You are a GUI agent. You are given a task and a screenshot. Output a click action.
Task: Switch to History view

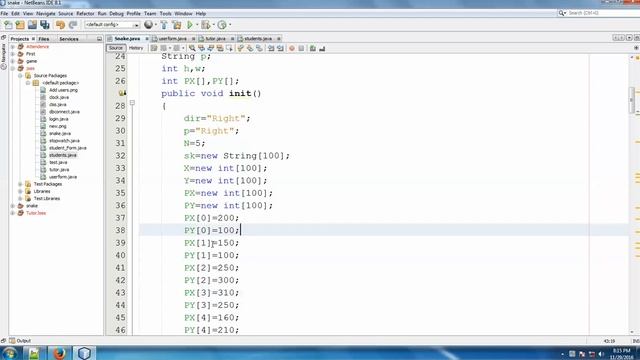pos(136,48)
